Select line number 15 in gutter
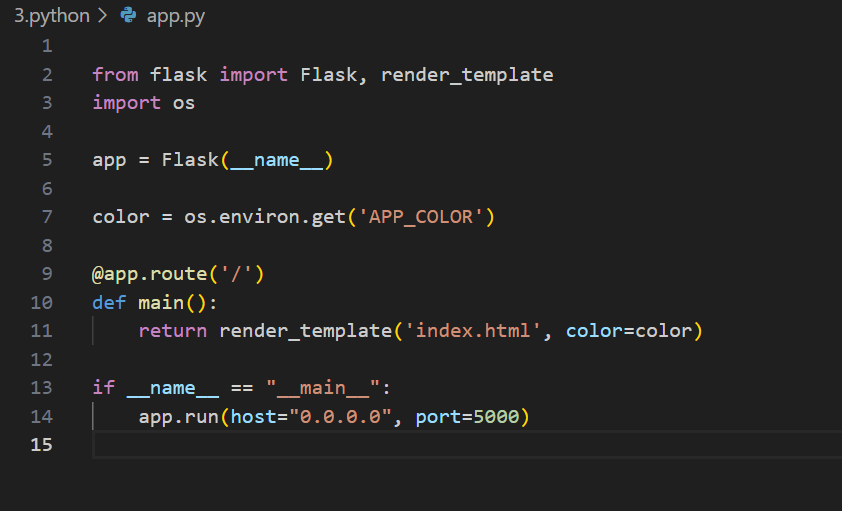This screenshot has width=842, height=511. 41,444
